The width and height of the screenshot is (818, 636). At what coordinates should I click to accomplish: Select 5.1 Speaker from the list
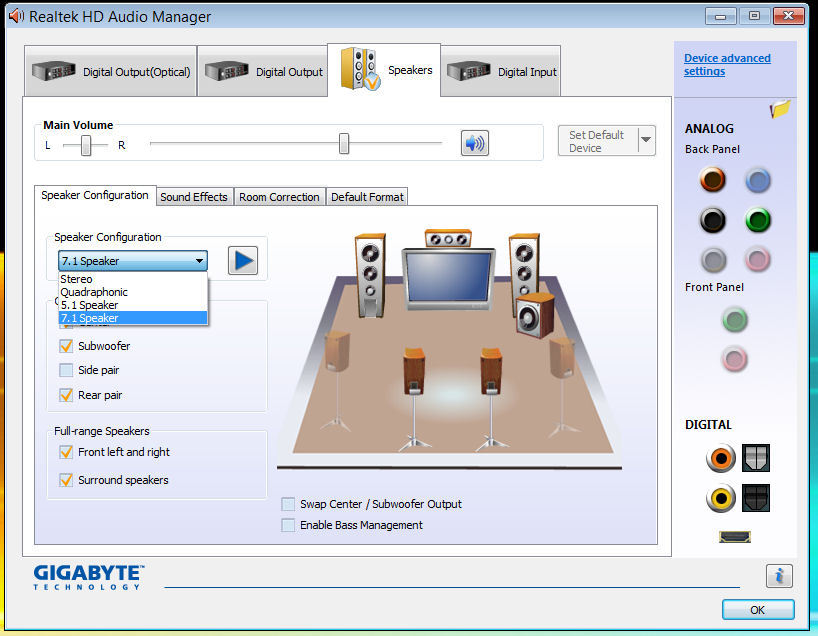pyautogui.click(x=133, y=305)
